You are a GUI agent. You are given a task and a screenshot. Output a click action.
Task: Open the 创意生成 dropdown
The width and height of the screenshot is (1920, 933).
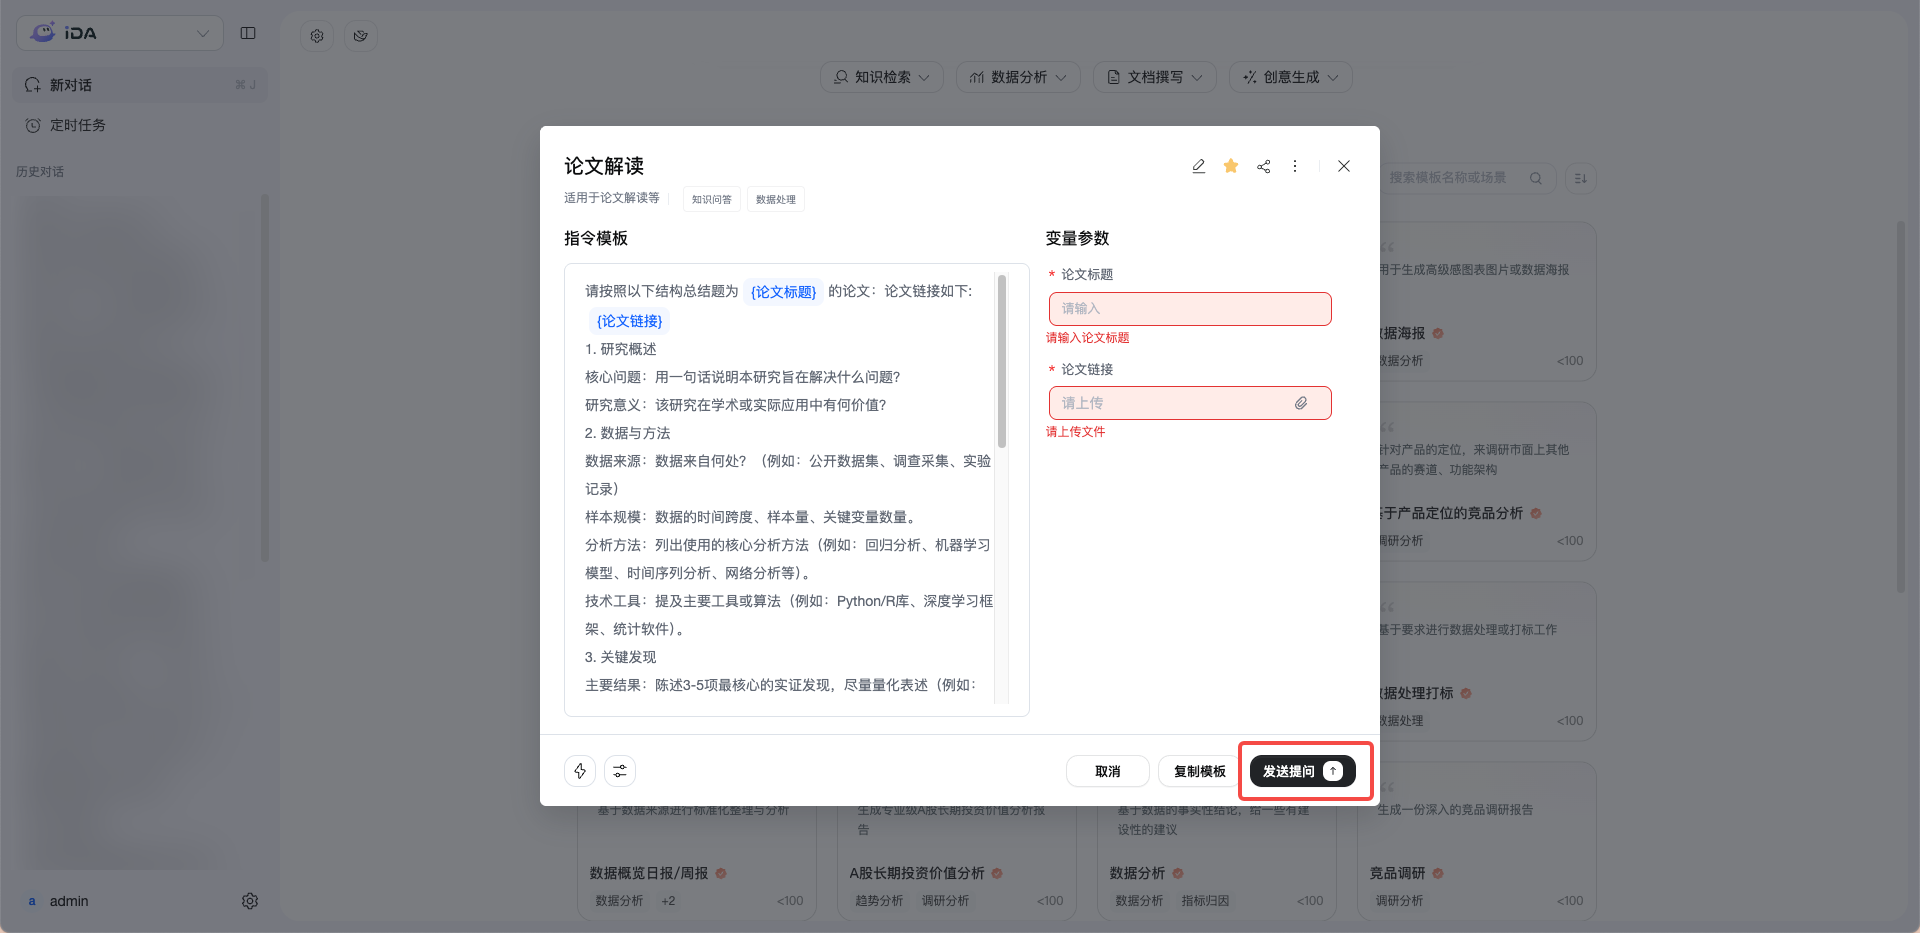click(1291, 77)
